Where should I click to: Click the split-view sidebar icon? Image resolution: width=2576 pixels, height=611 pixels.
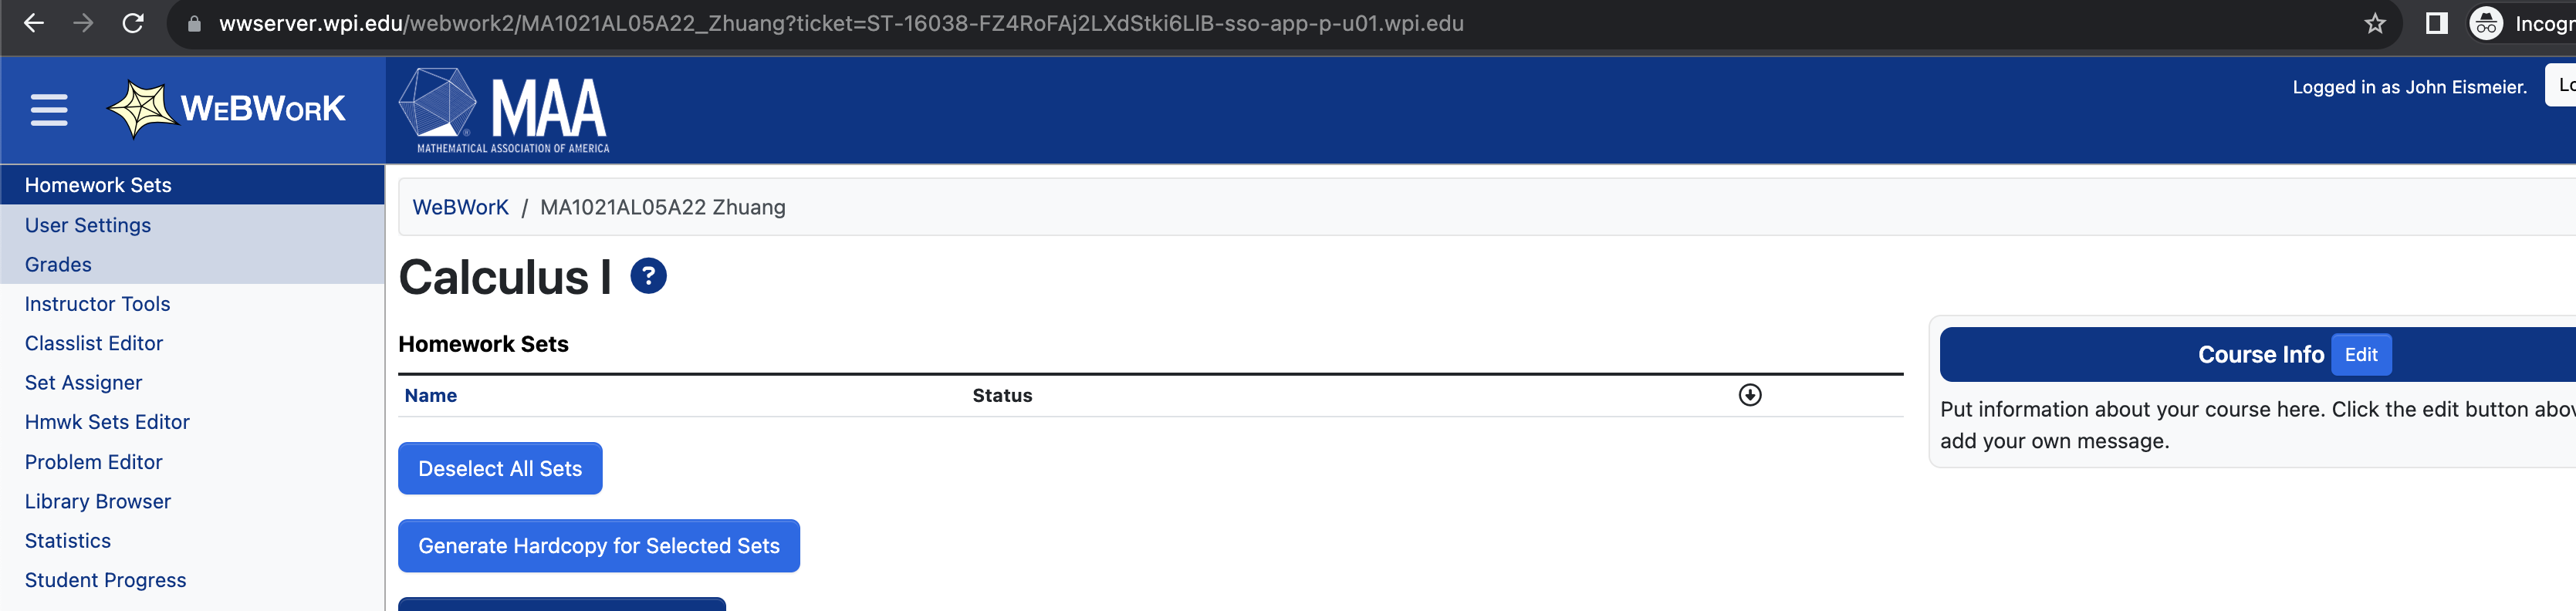[x=2436, y=24]
